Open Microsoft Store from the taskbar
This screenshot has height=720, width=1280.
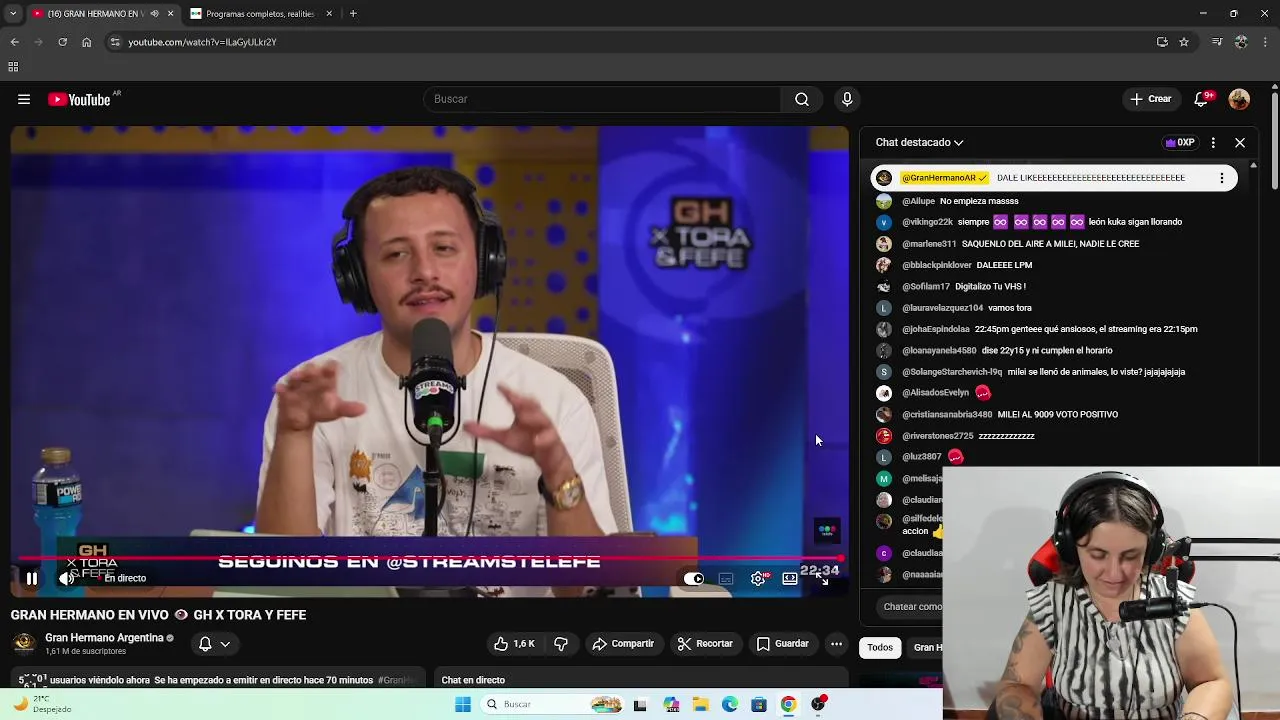pyautogui.click(x=759, y=704)
